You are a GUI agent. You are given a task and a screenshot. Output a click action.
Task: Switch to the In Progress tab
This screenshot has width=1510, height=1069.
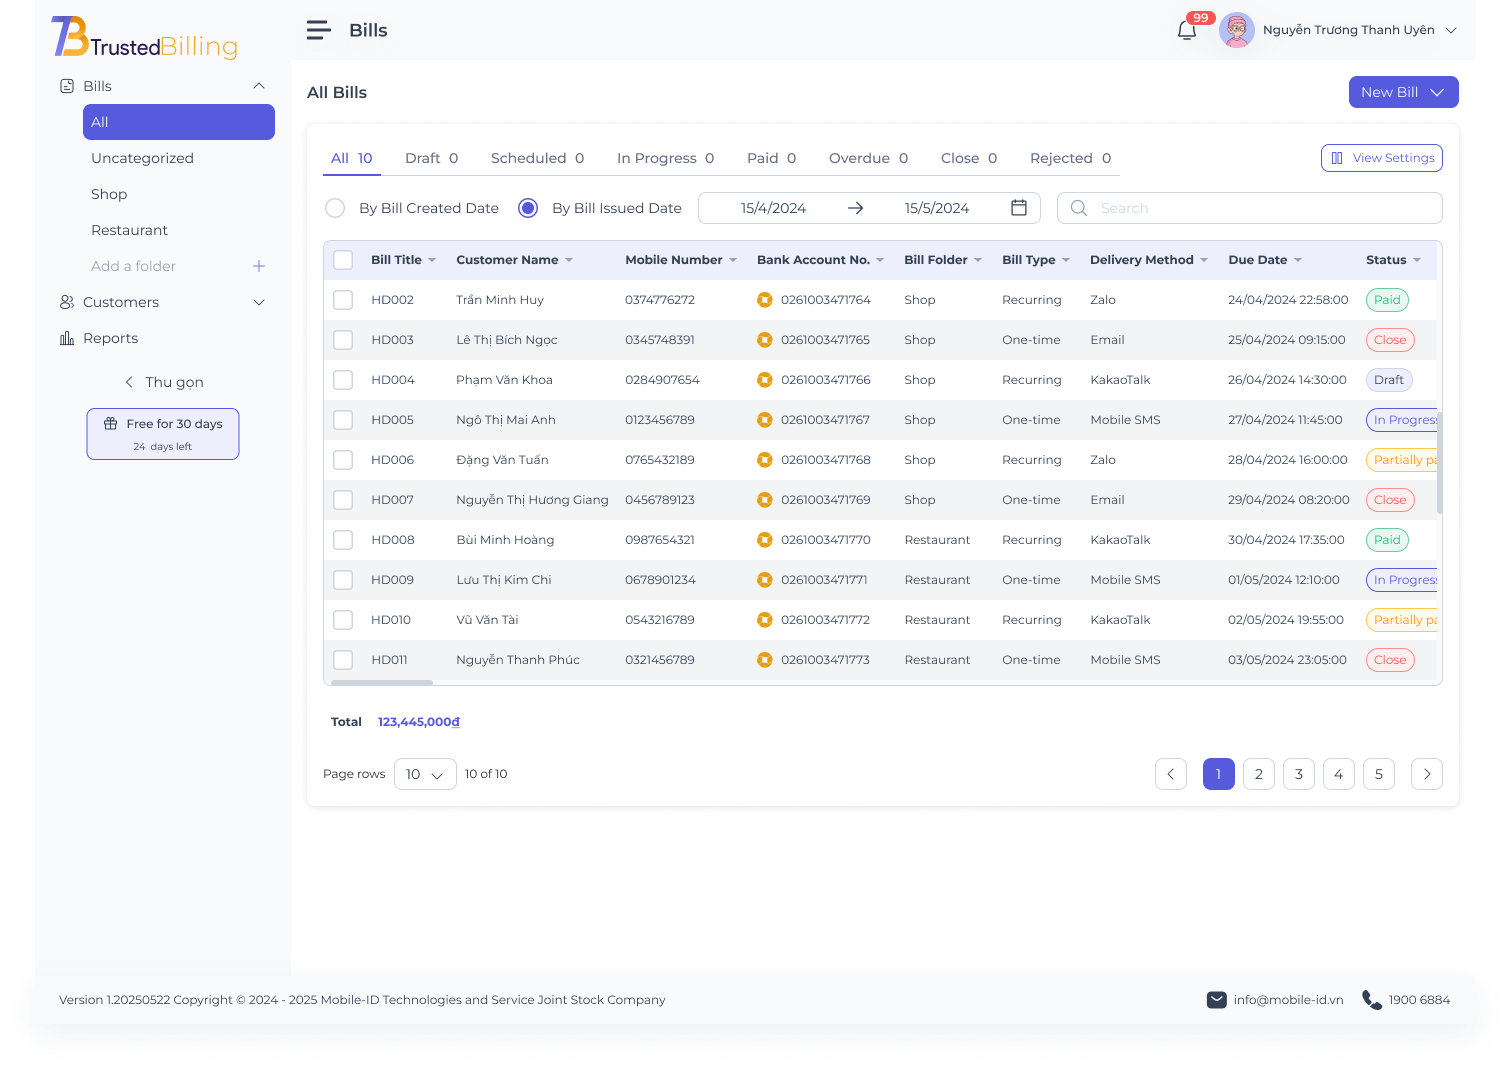click(x=666, y=158)
